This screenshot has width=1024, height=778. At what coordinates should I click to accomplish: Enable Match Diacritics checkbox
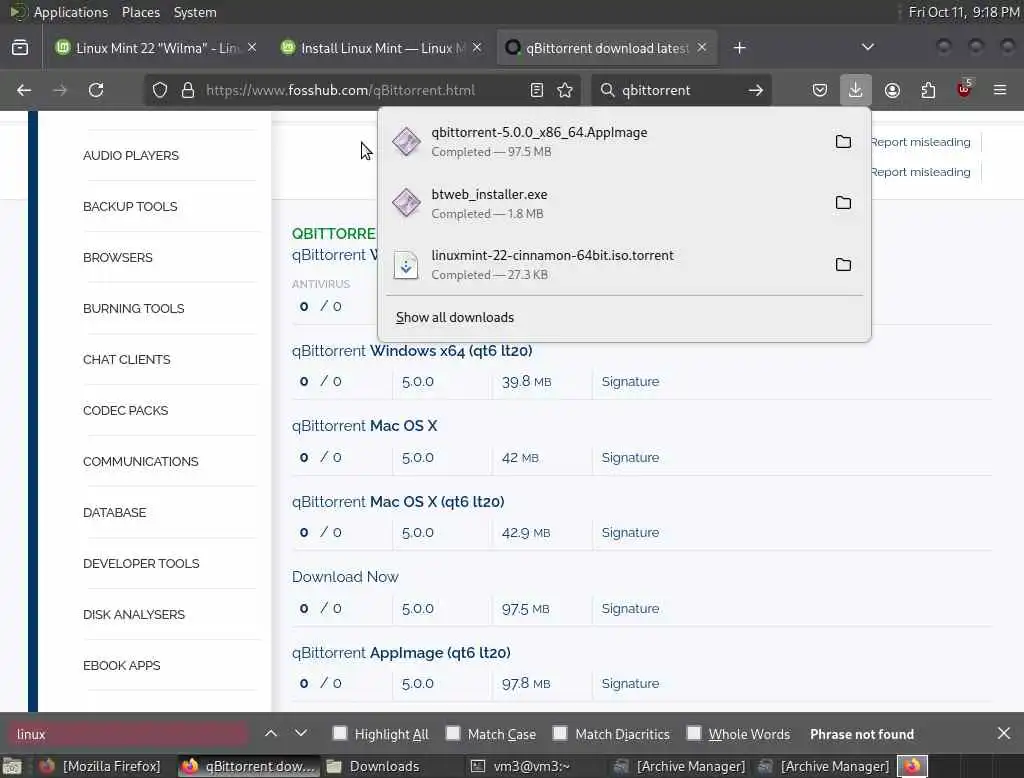(x=560, y=733)
